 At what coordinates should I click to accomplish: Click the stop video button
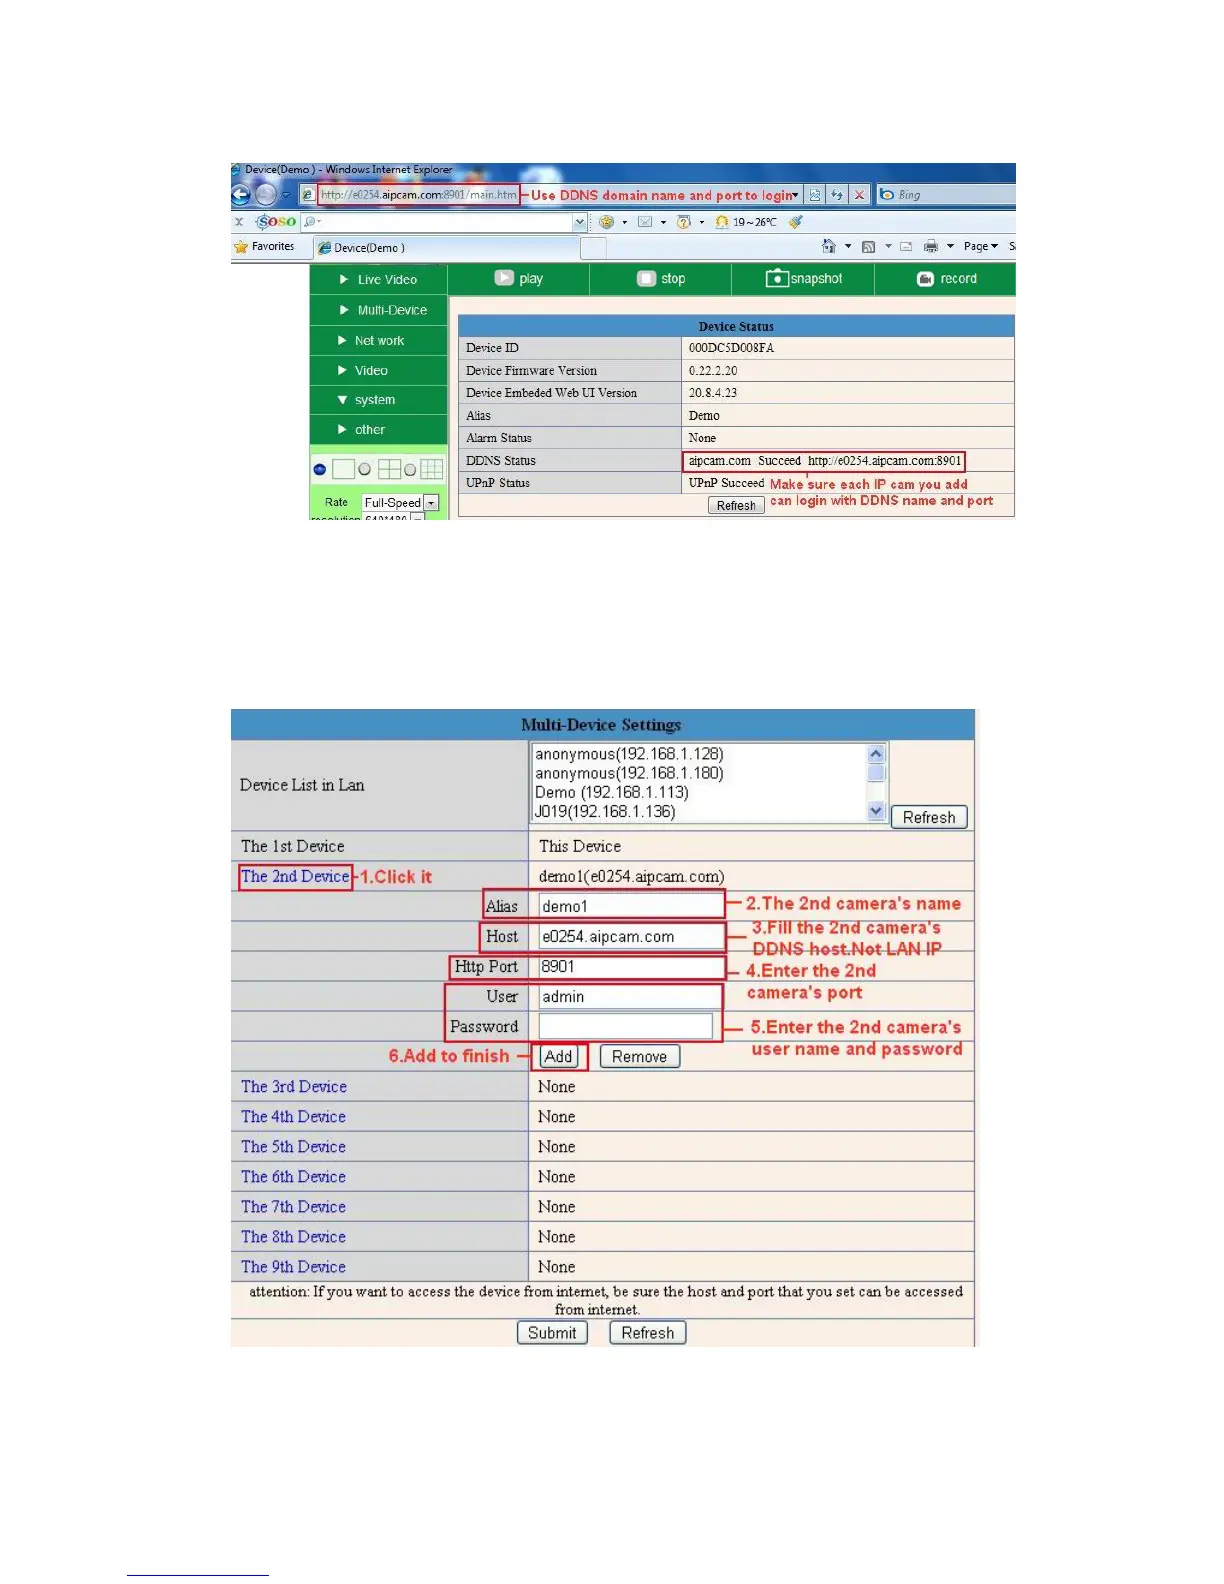tap(661, 279)
